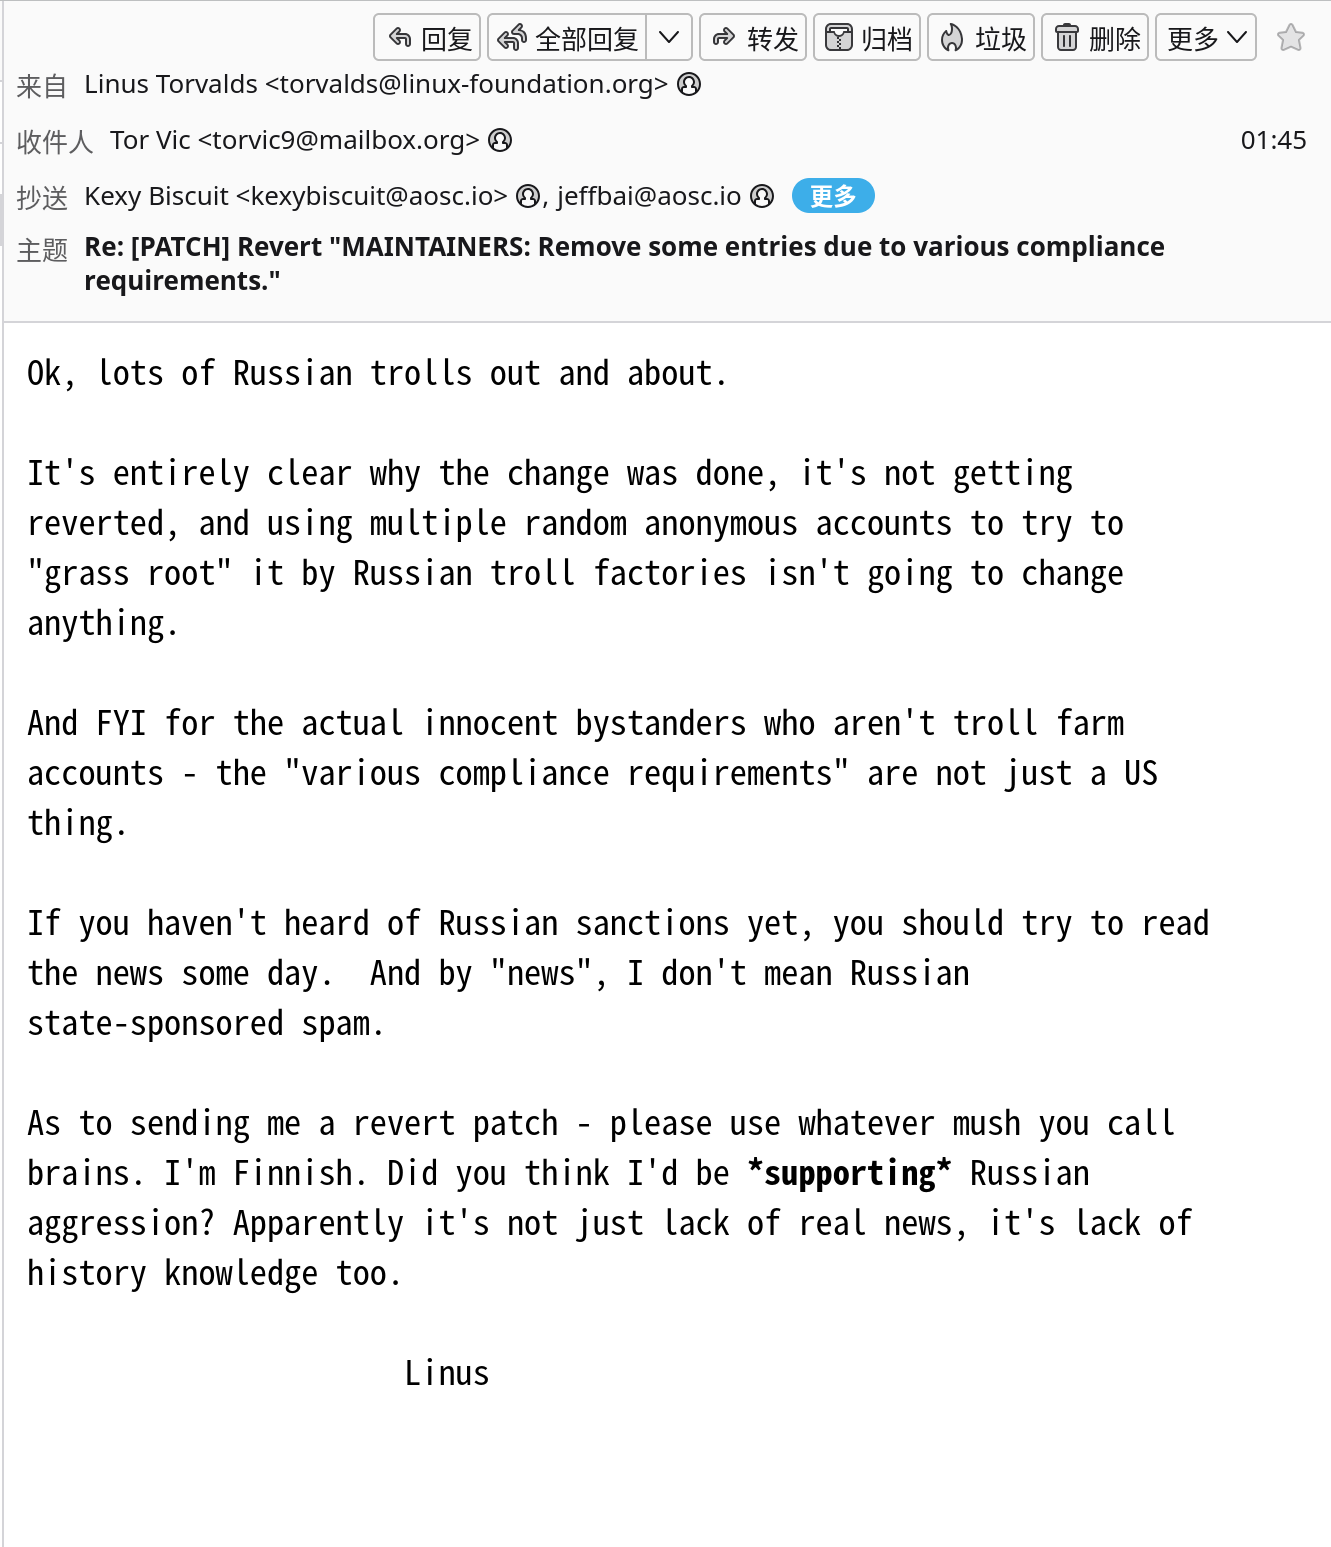Mark message as junk with 垃圾 button

[x=981, y=38]
